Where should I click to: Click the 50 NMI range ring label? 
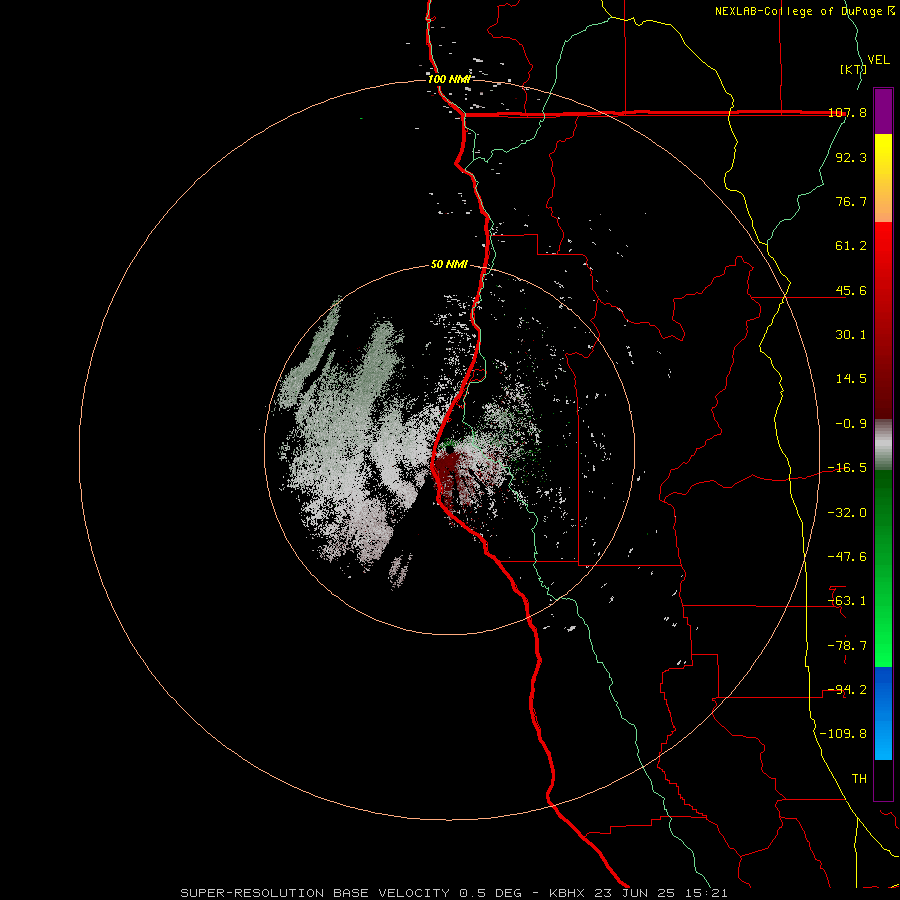449,265
